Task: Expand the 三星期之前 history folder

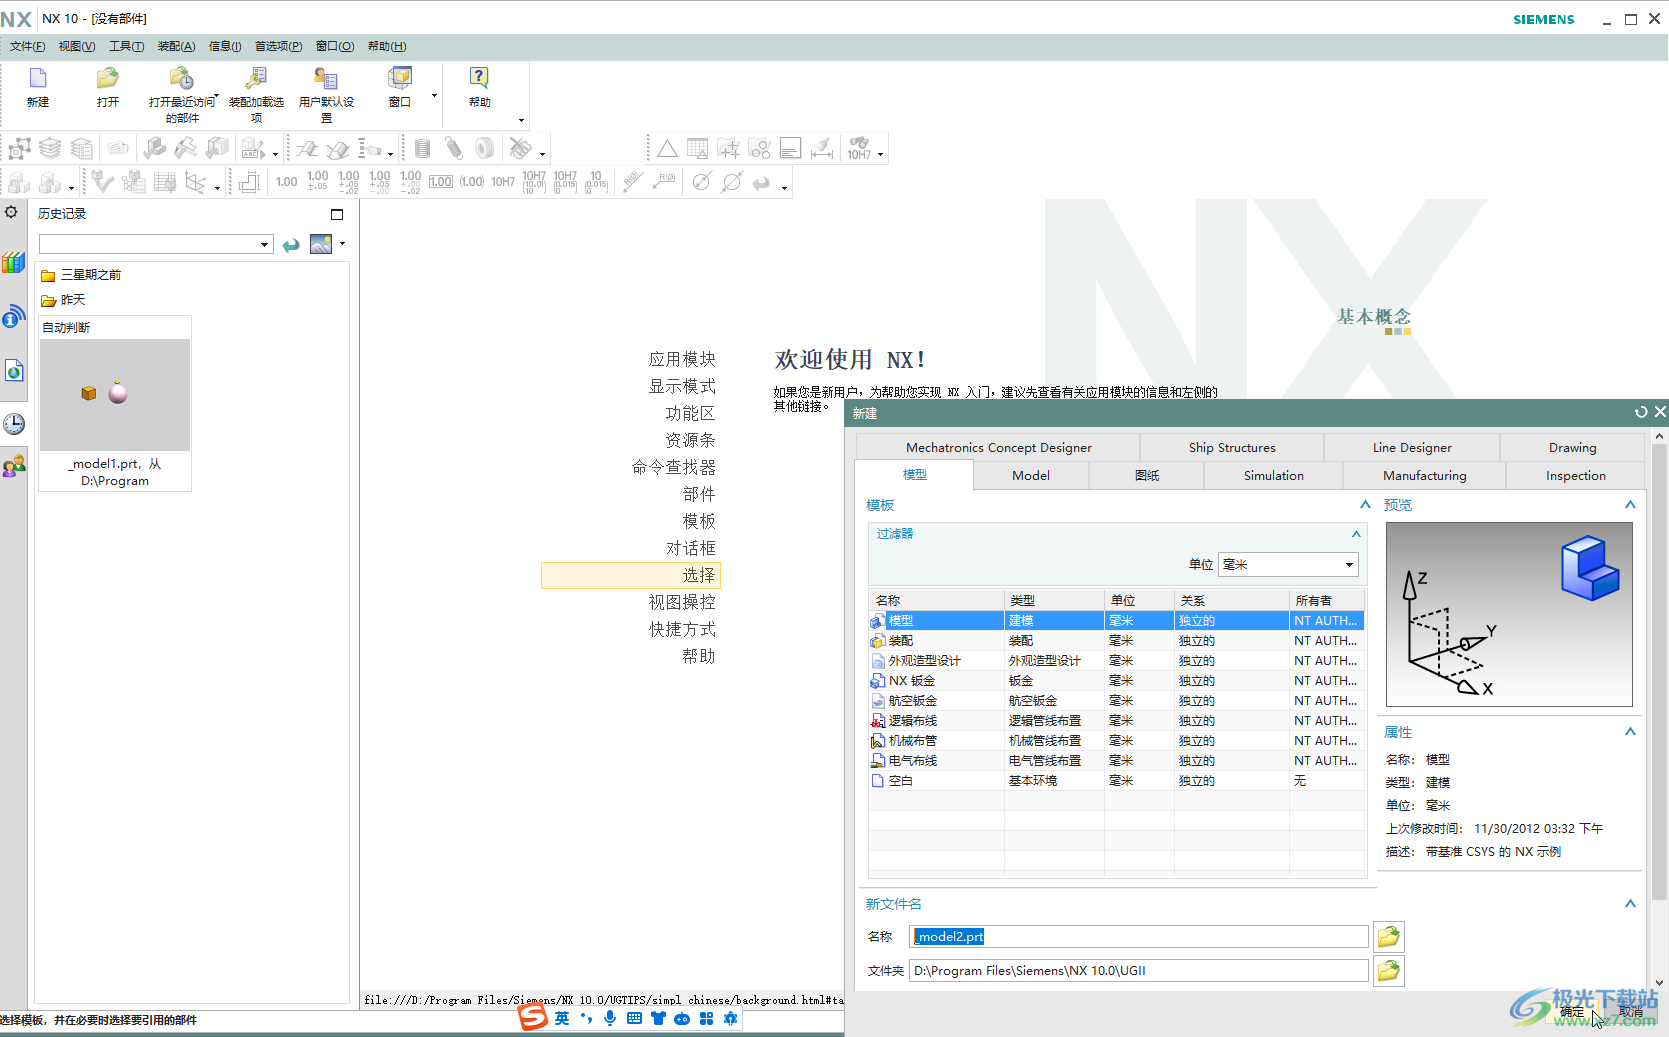Action: tap(80, 275)
